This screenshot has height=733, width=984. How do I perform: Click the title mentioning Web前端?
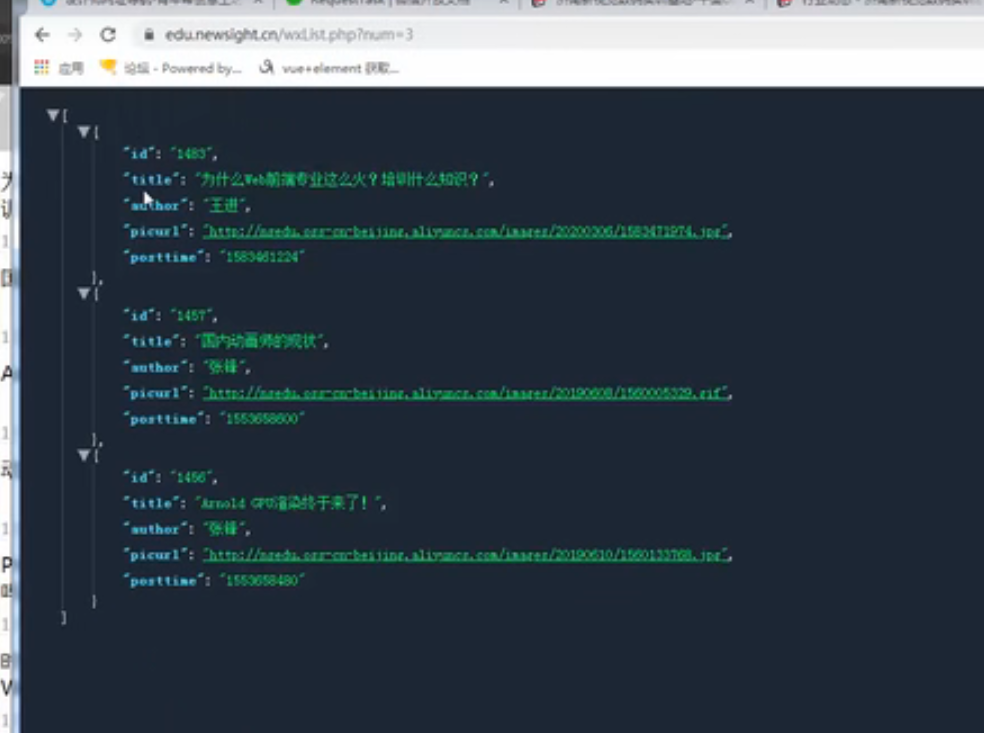(341, 179)
